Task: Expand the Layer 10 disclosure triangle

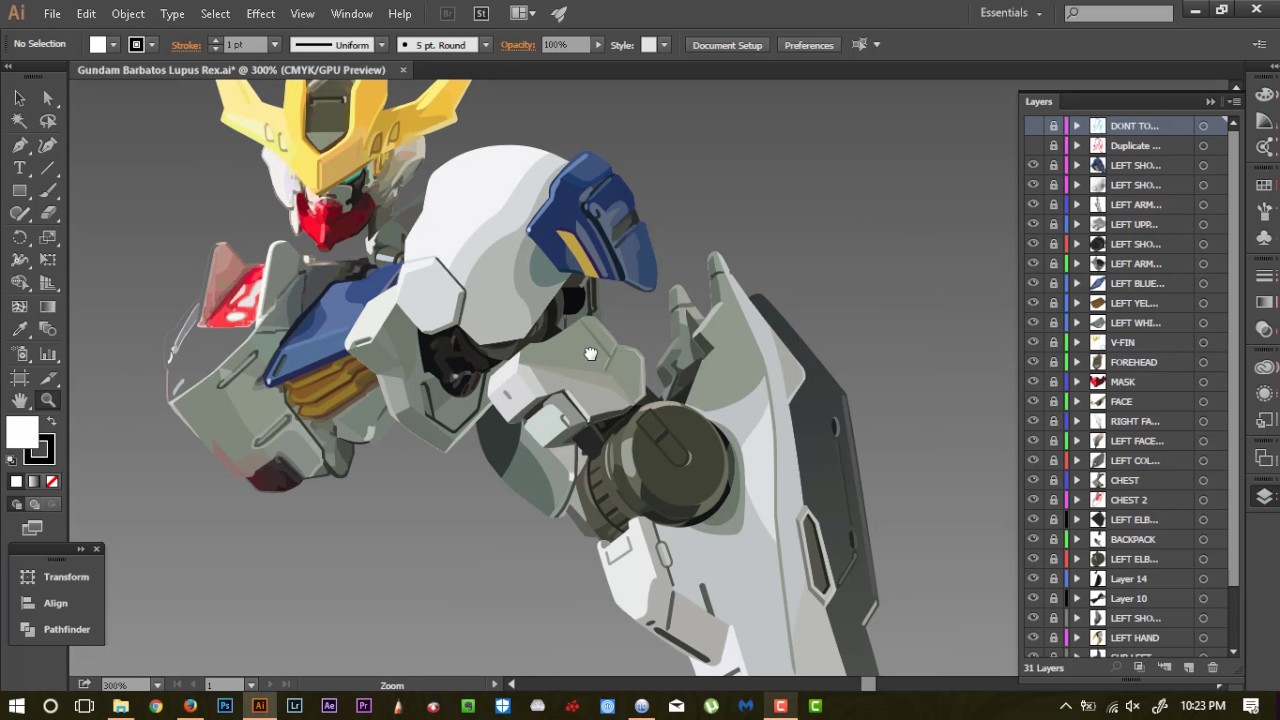Action: [x=1077, y=598]
